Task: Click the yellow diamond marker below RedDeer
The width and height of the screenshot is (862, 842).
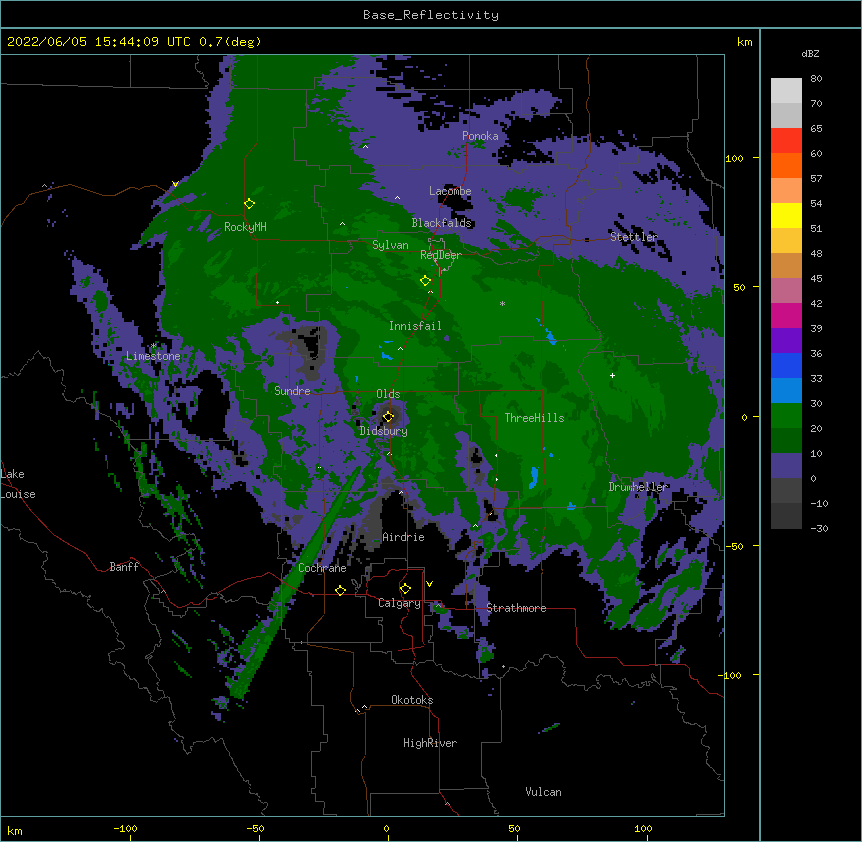Action: (425, 281)
